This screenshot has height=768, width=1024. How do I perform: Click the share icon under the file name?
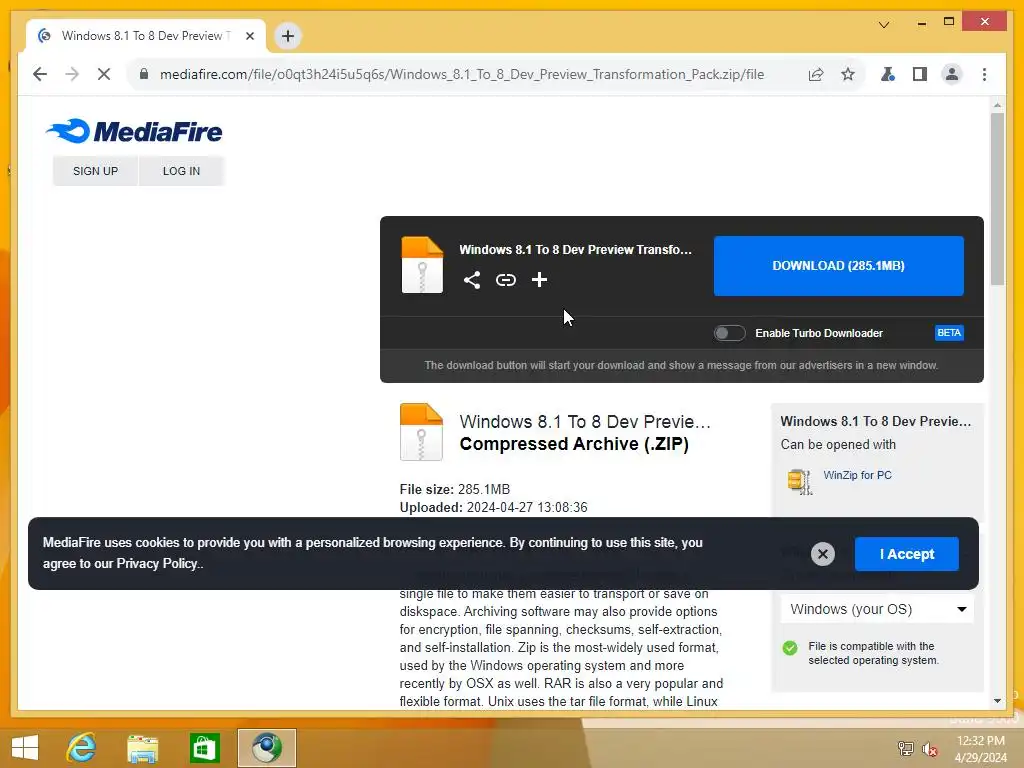[472, 280]
